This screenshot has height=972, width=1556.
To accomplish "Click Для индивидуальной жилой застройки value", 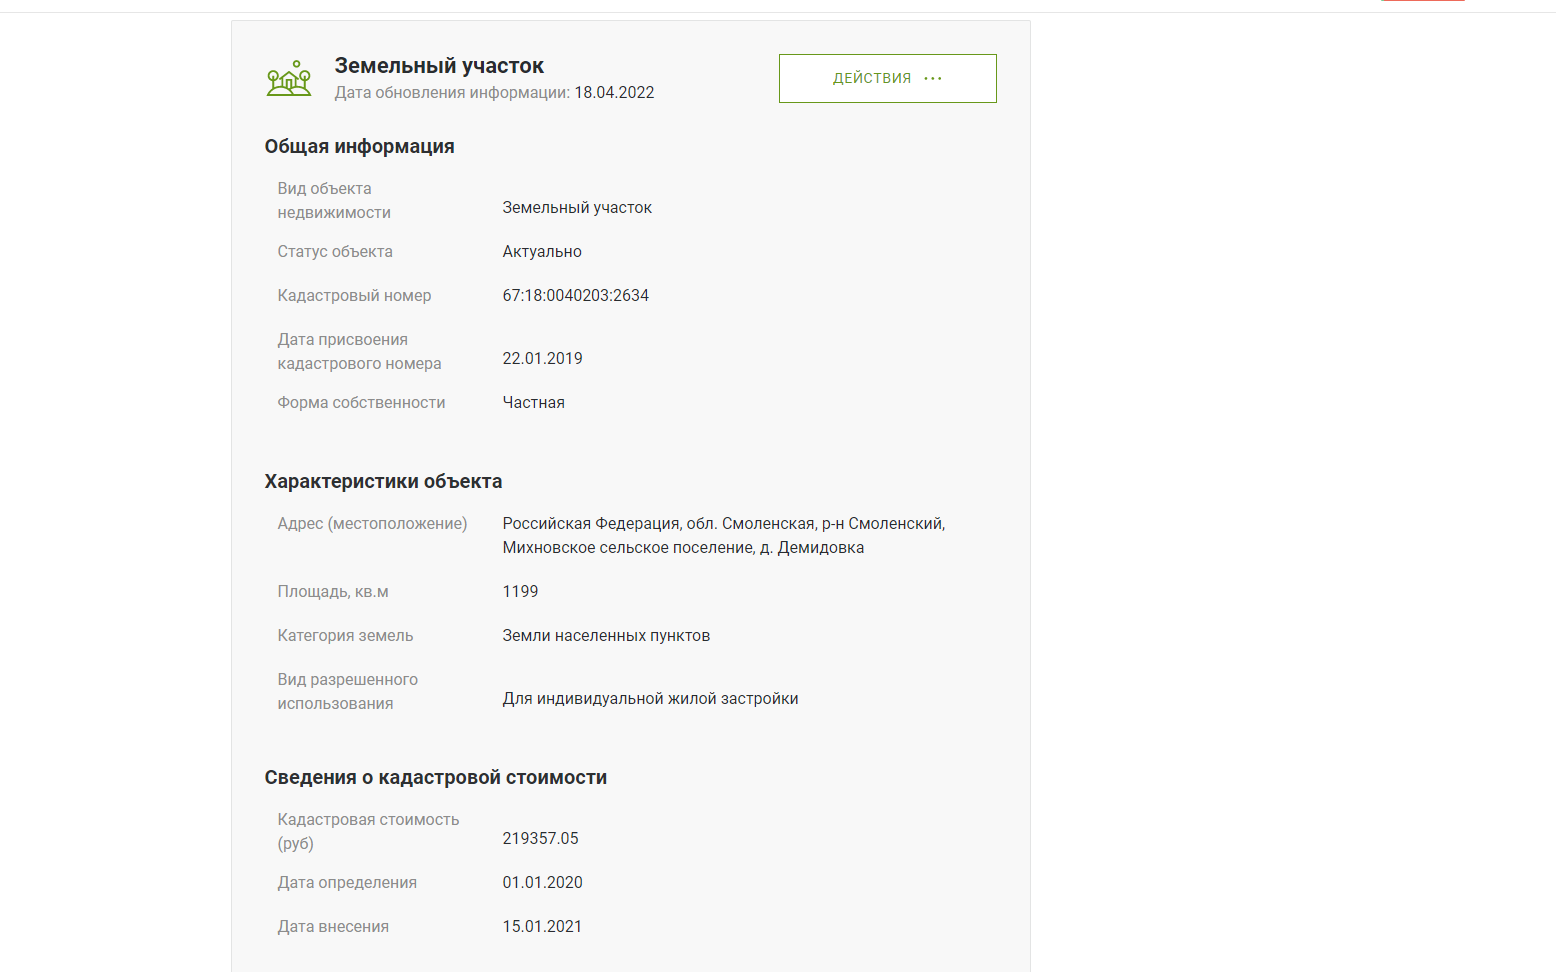I will pyautogui.click(x=650, y=699).
